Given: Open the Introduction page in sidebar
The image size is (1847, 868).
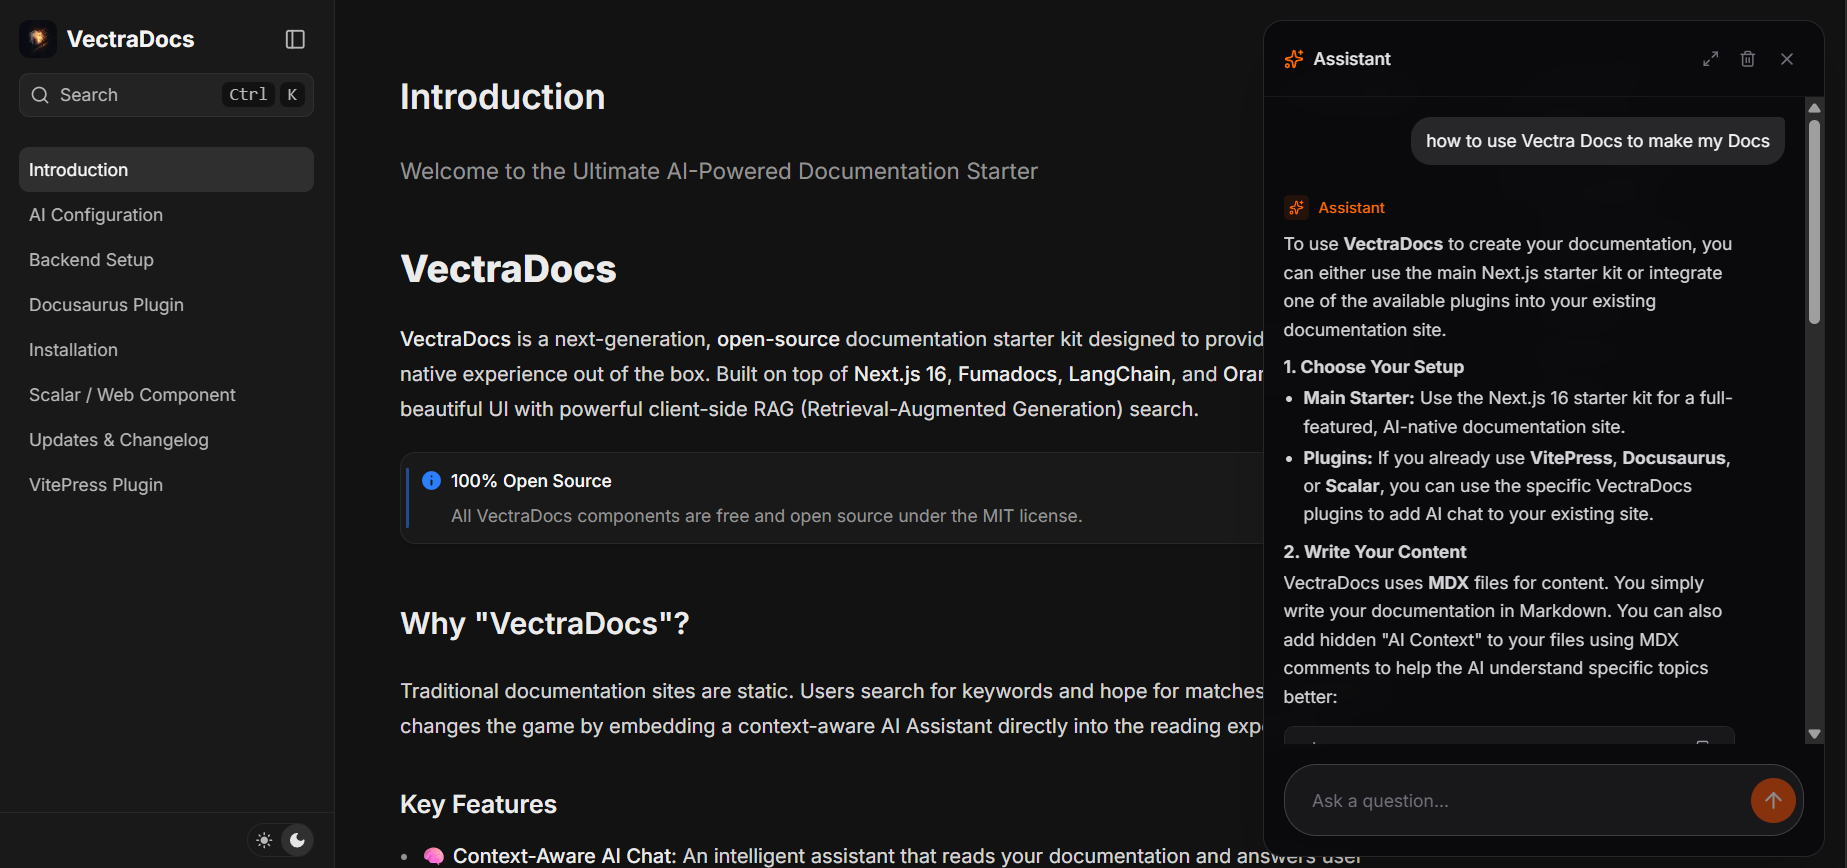Looking at the screenshot, I should [166, 170].
